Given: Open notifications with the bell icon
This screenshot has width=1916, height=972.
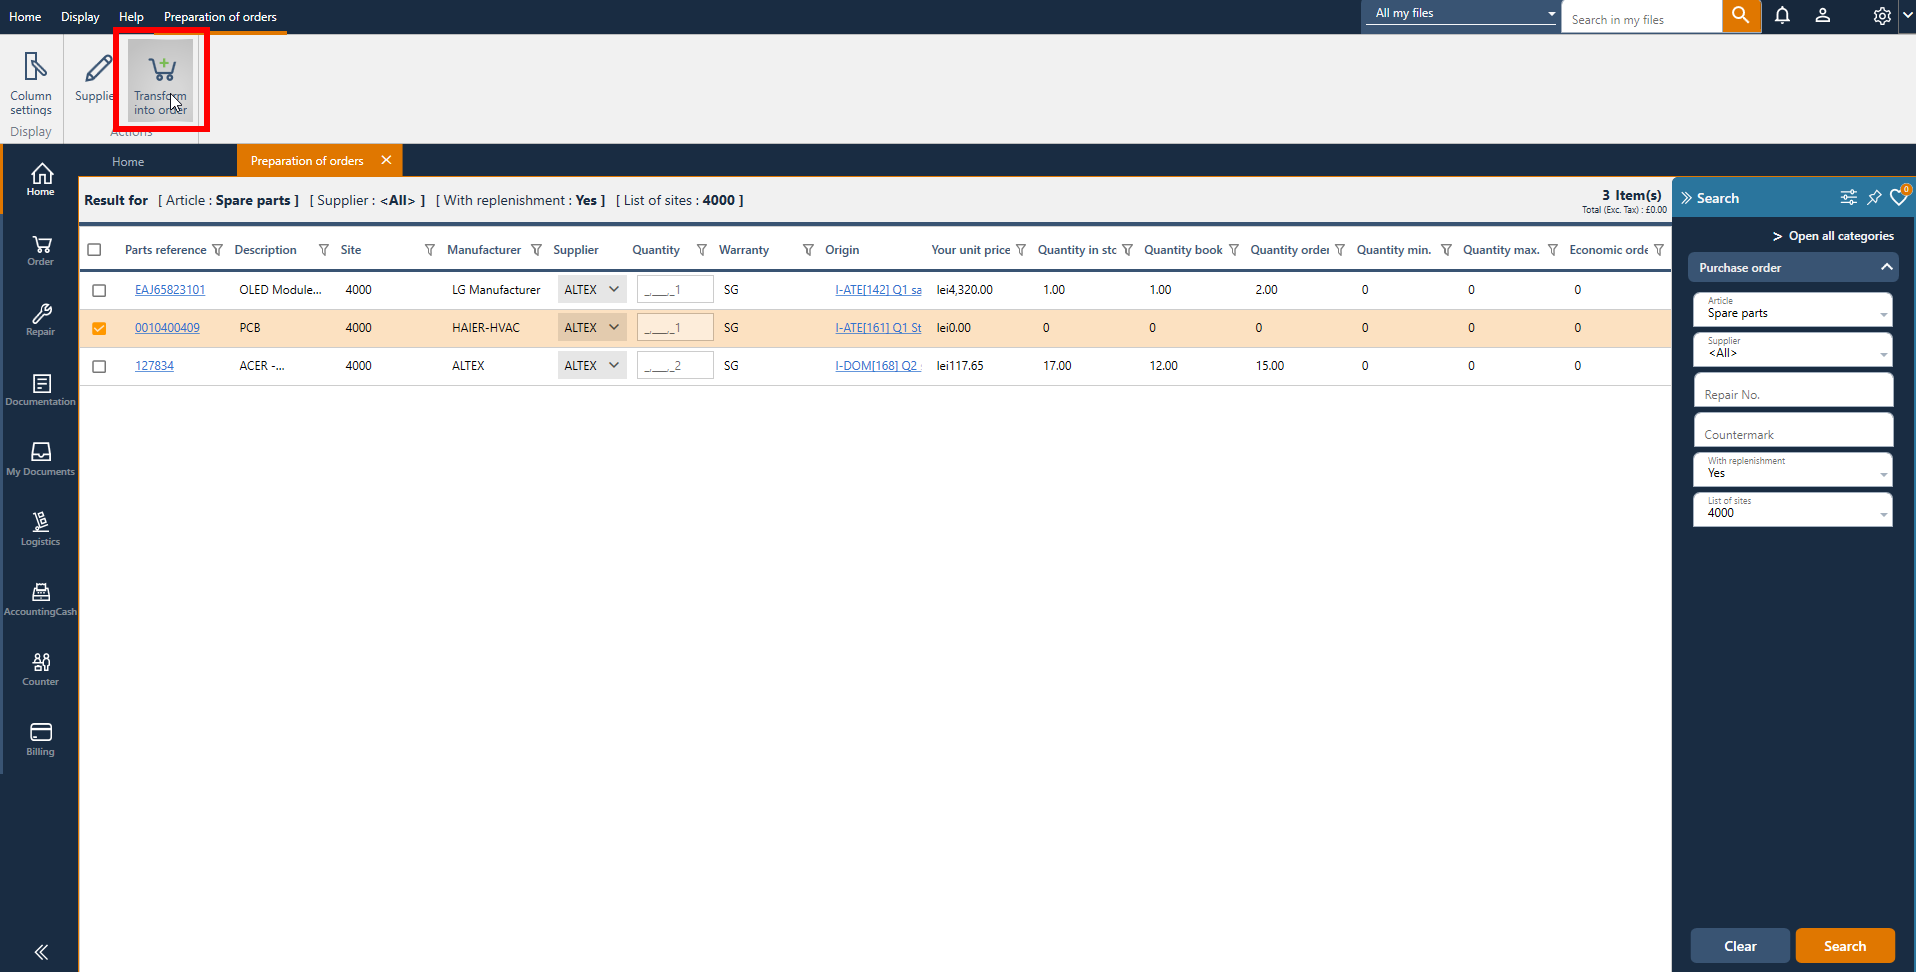Looking at the screenshot, I should click(1782, 16).
